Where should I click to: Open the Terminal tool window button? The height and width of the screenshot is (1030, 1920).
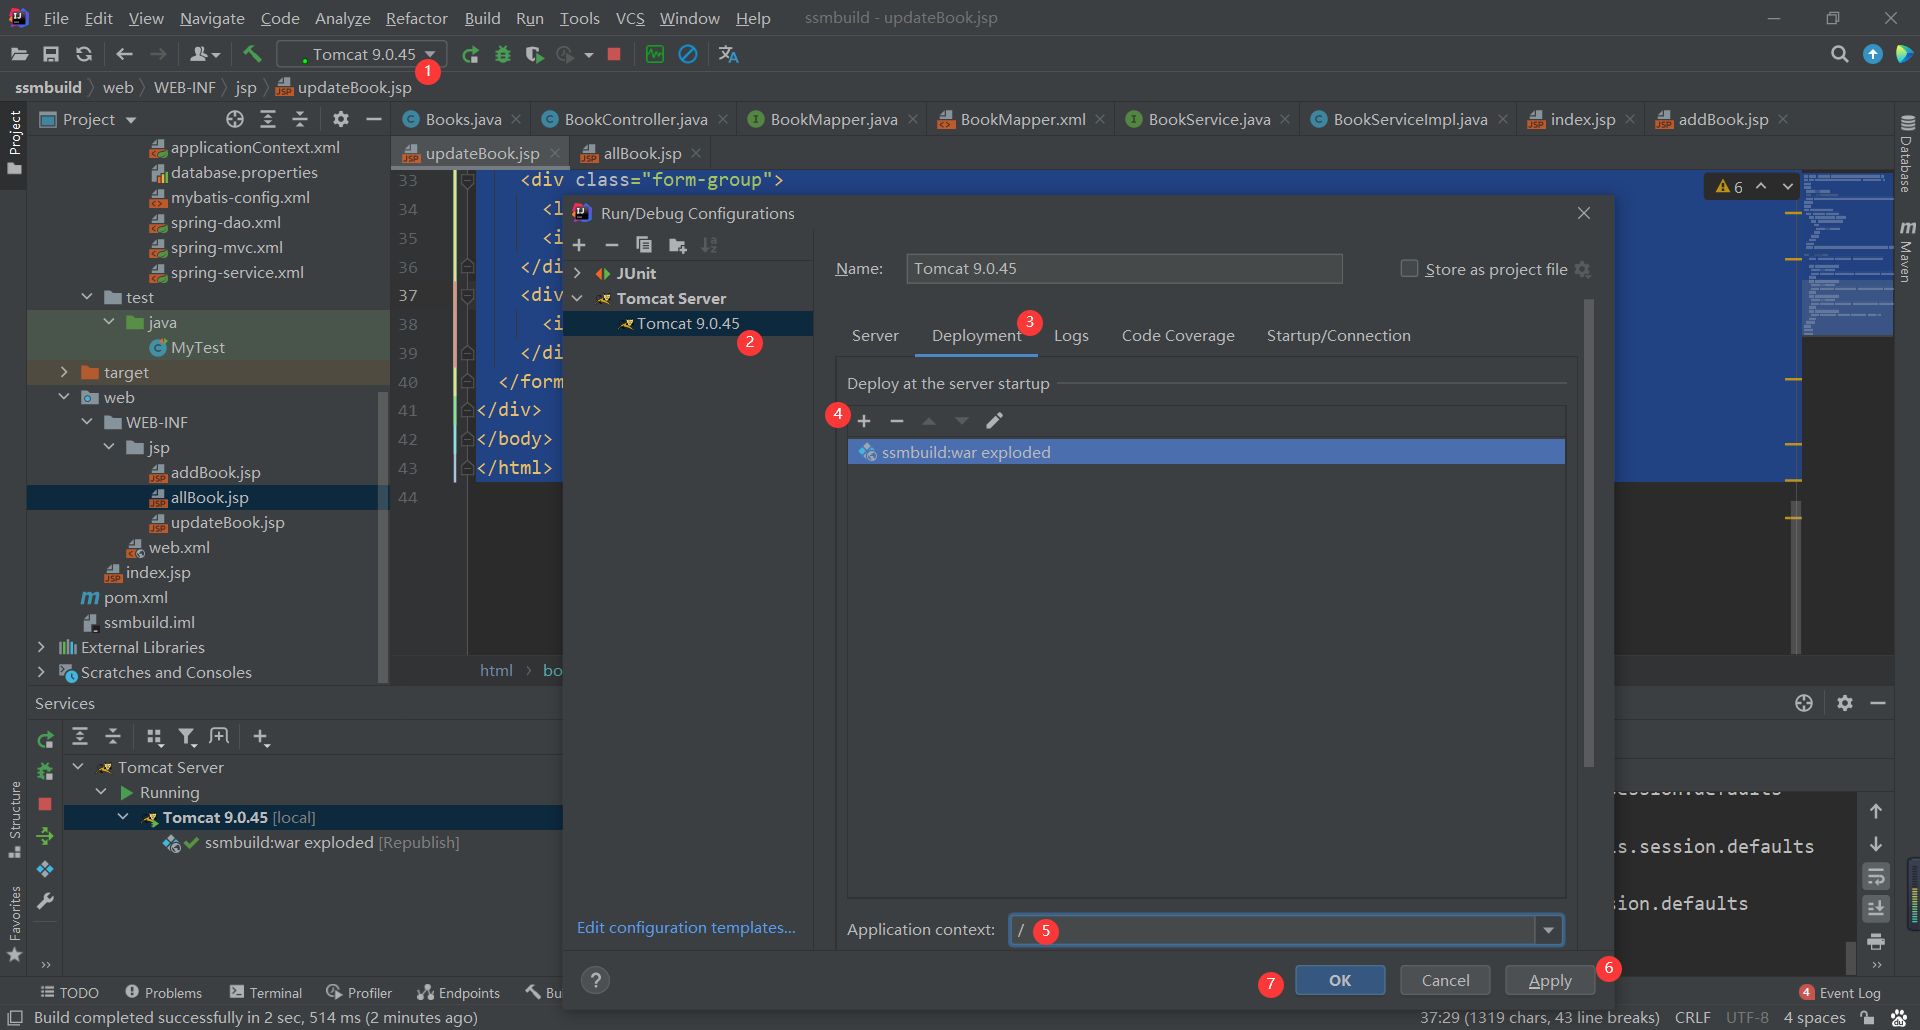[x=266, y=992]
